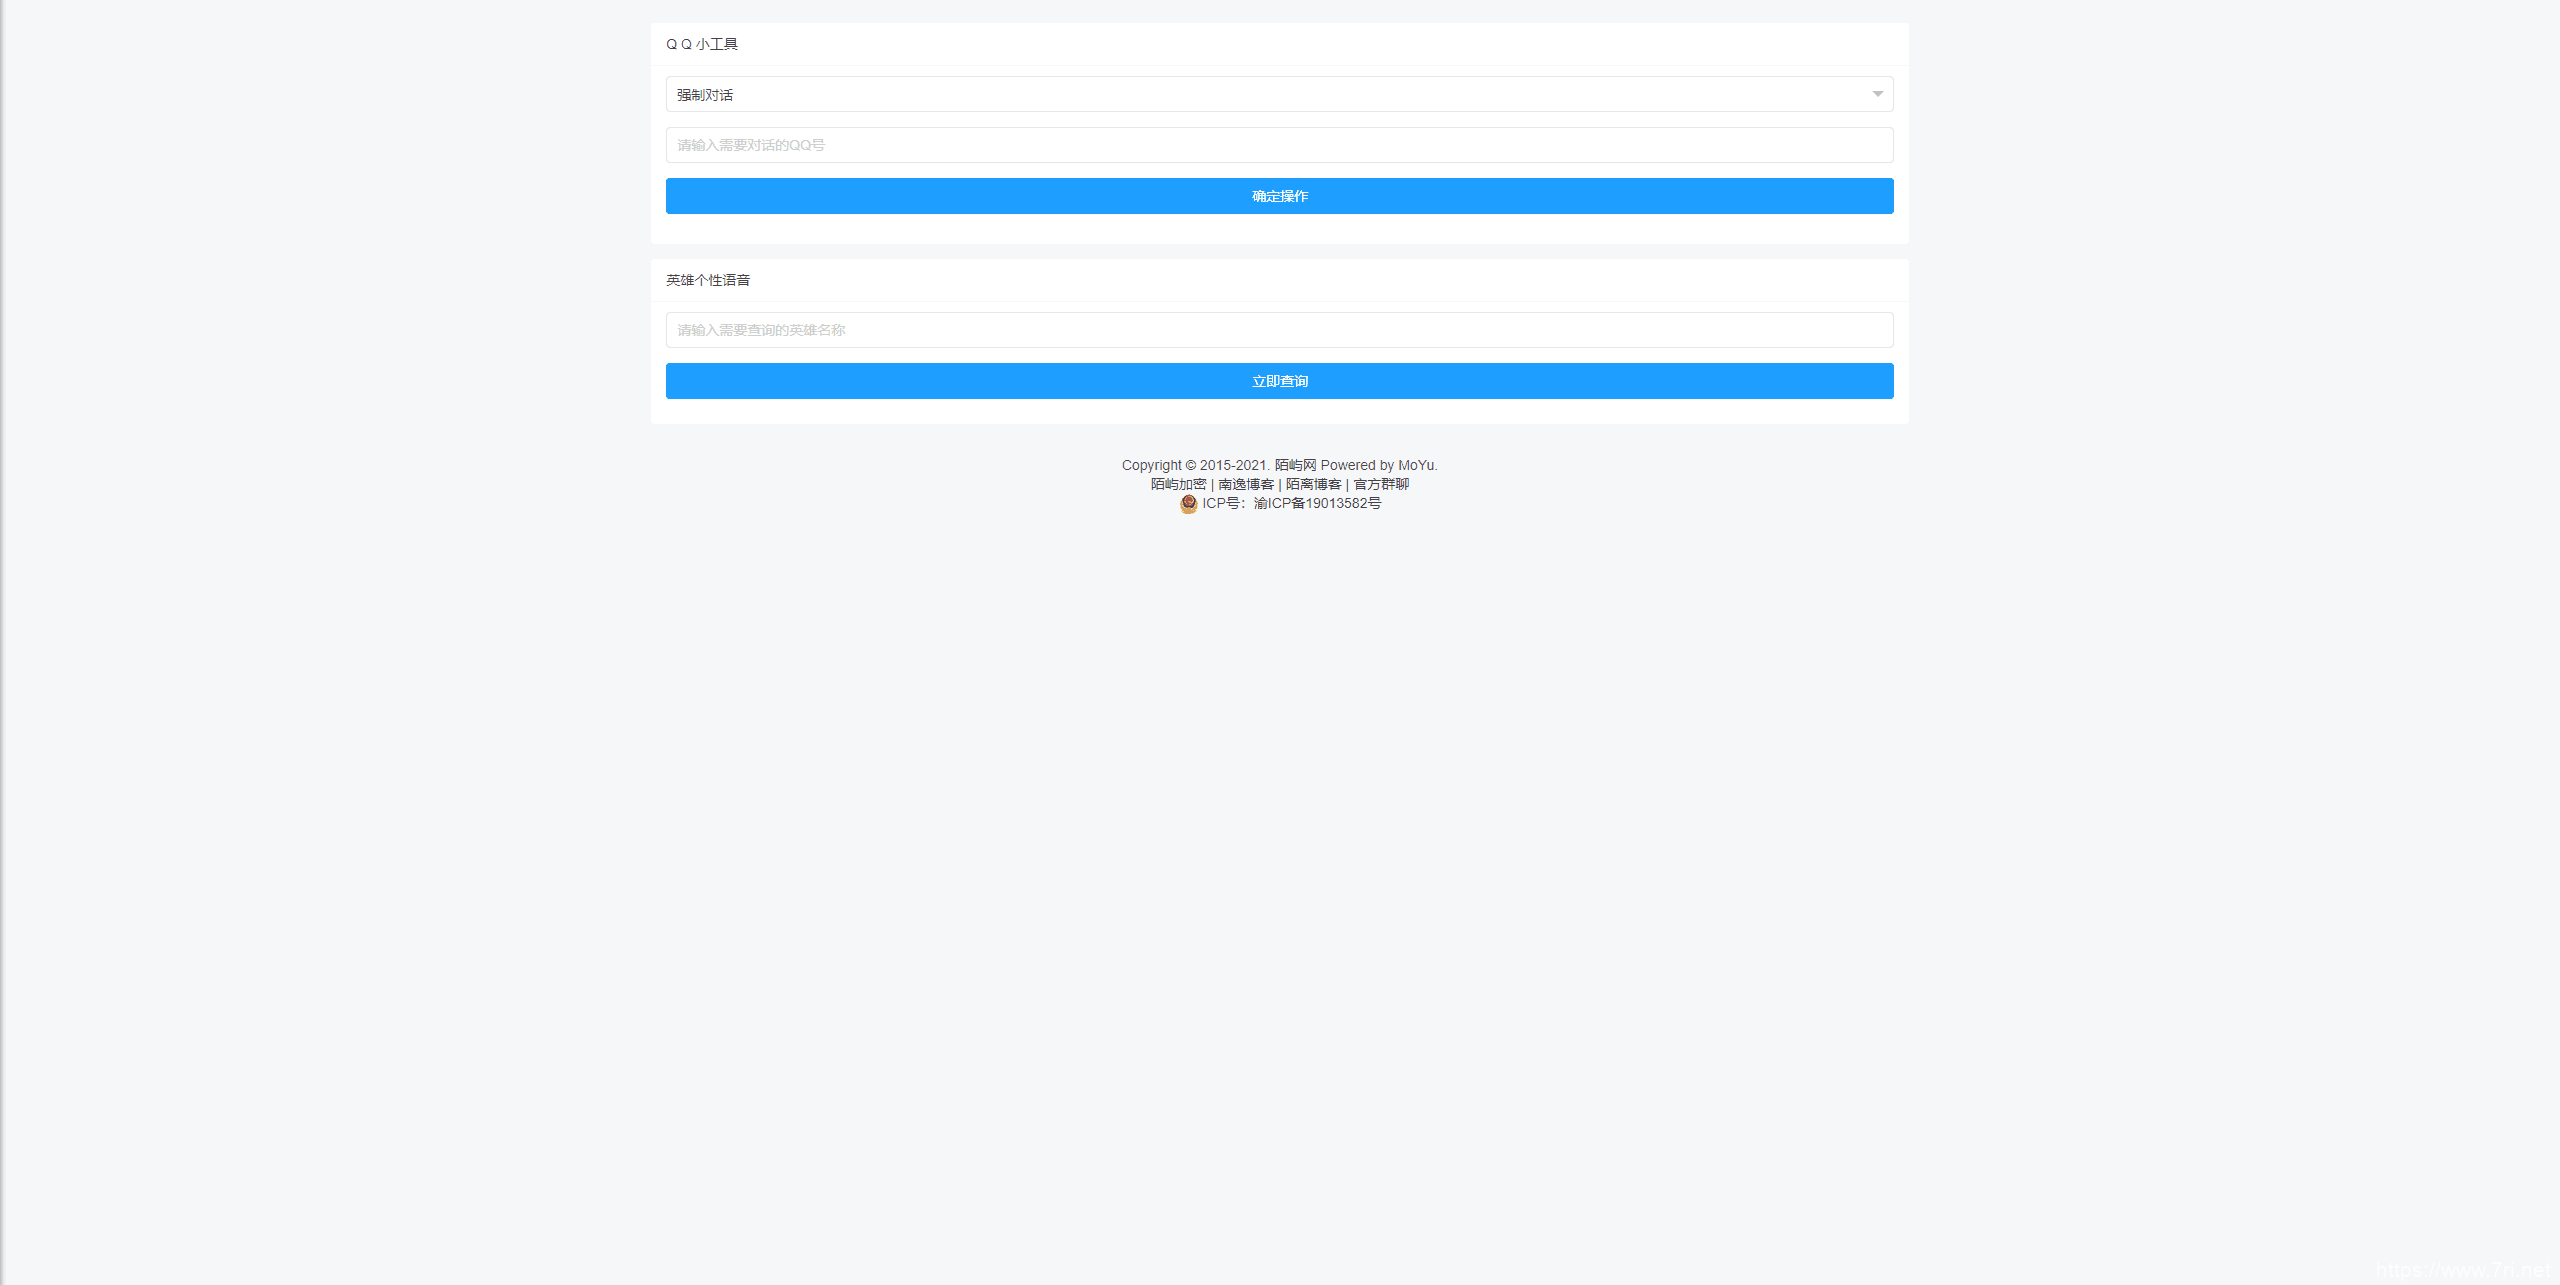Viewport: 2560px width, 1285px height.
Task: Open 官方群聊 link in footer
Action: pos(1382,484)
